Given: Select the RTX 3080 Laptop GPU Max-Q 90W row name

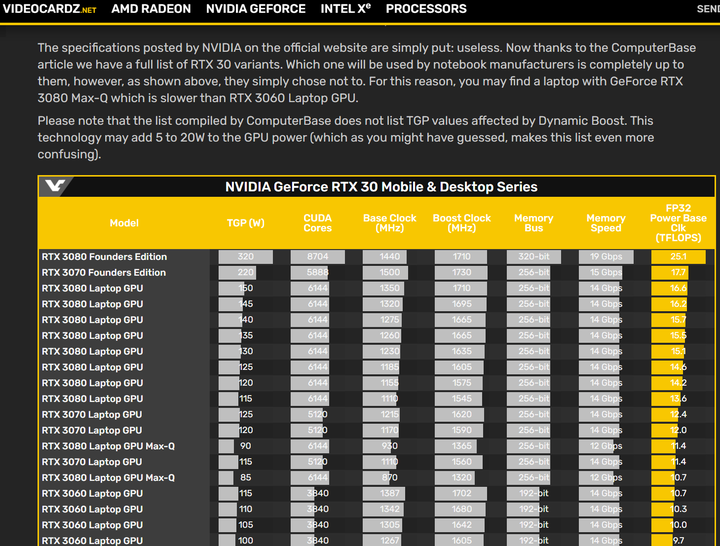Looking at the screenshot, I should [x=108, y=446].
